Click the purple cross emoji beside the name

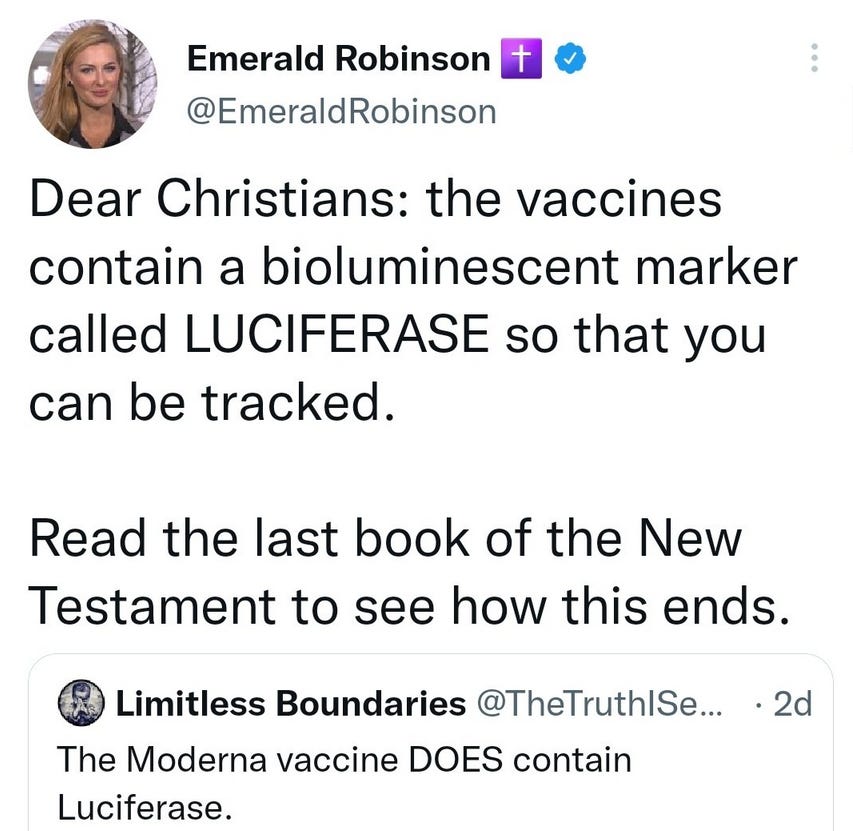[518, 60]
